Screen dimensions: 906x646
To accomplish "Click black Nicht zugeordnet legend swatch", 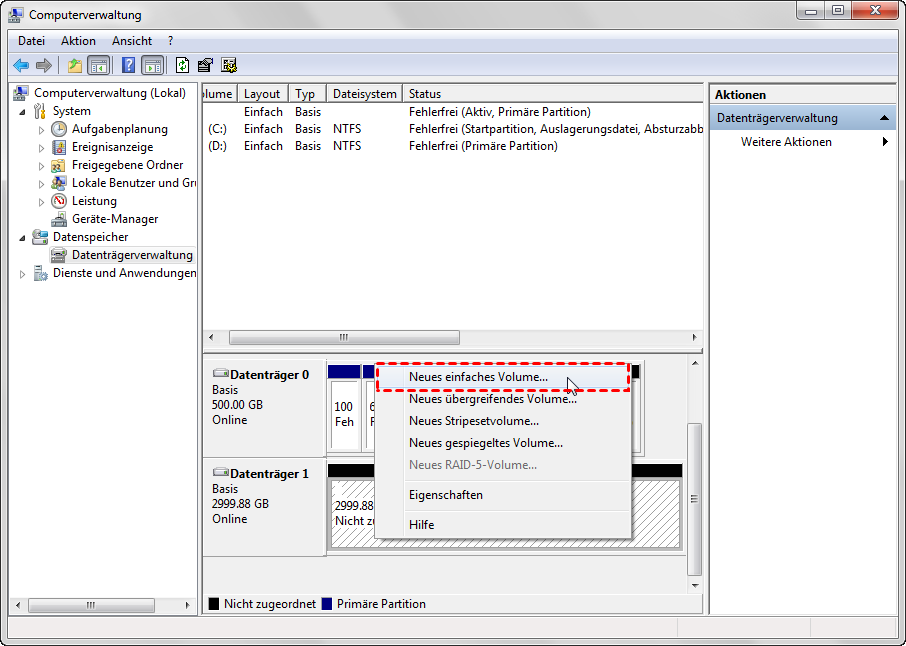I will [214, 604].
